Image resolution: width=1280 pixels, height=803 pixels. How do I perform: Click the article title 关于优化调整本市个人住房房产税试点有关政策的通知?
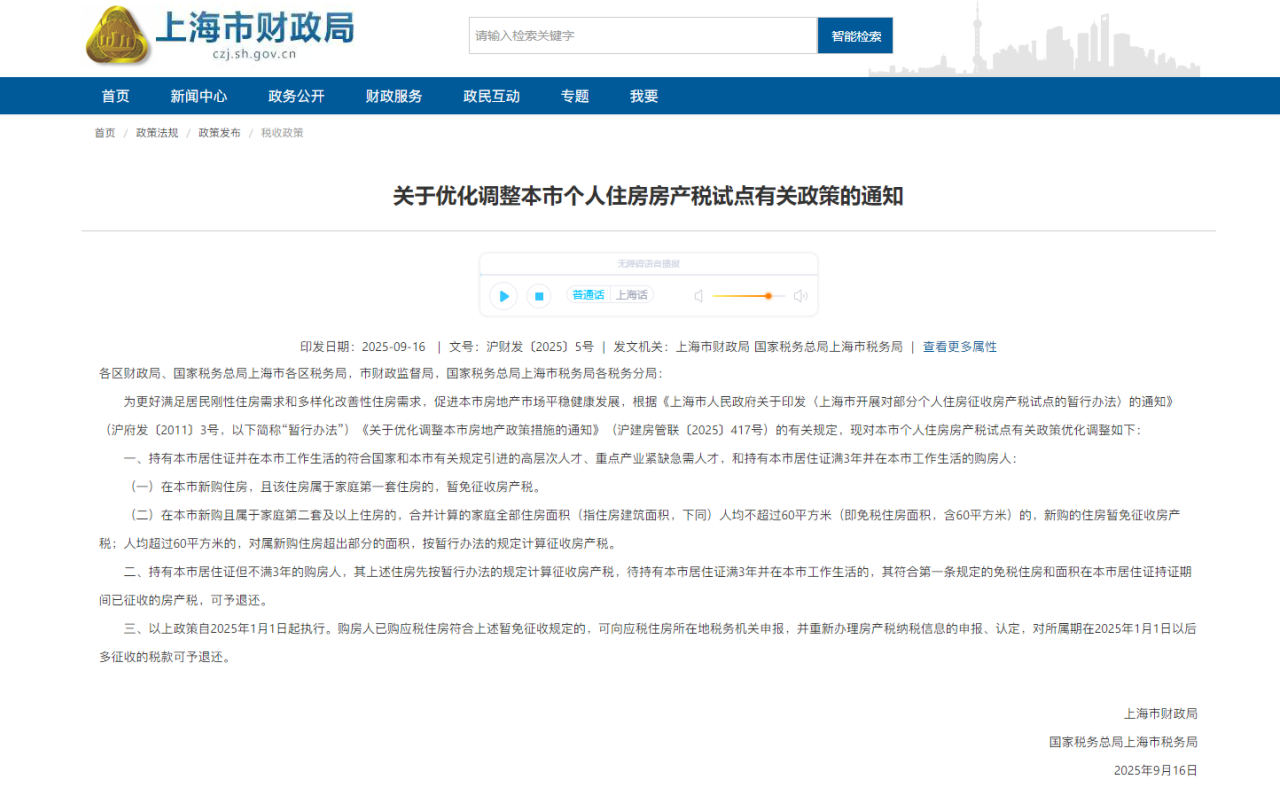(648, 196)
